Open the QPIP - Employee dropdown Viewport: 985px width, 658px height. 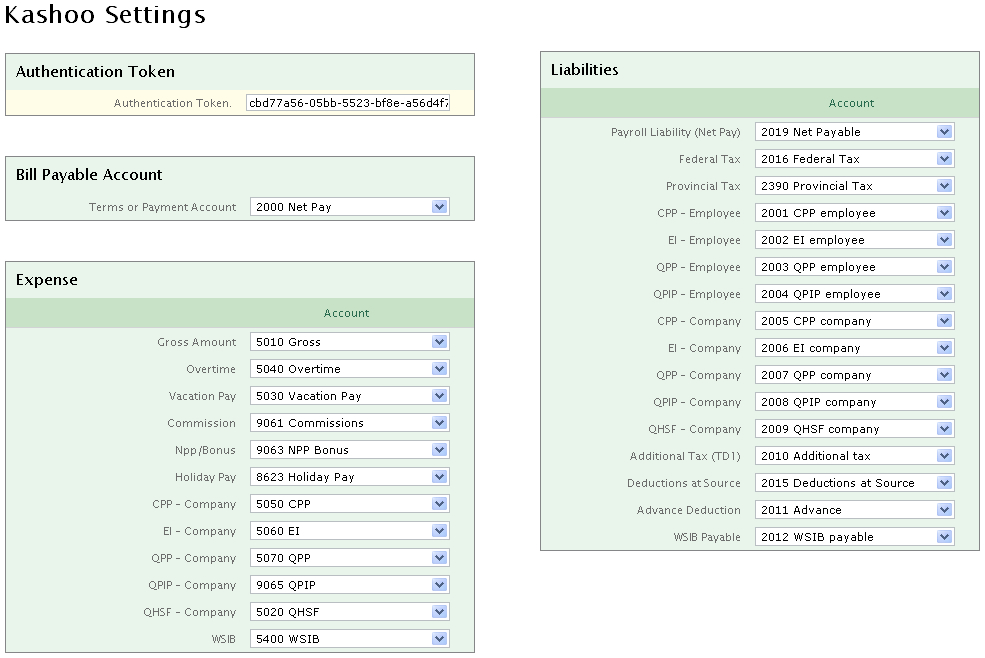coord(854,294)
